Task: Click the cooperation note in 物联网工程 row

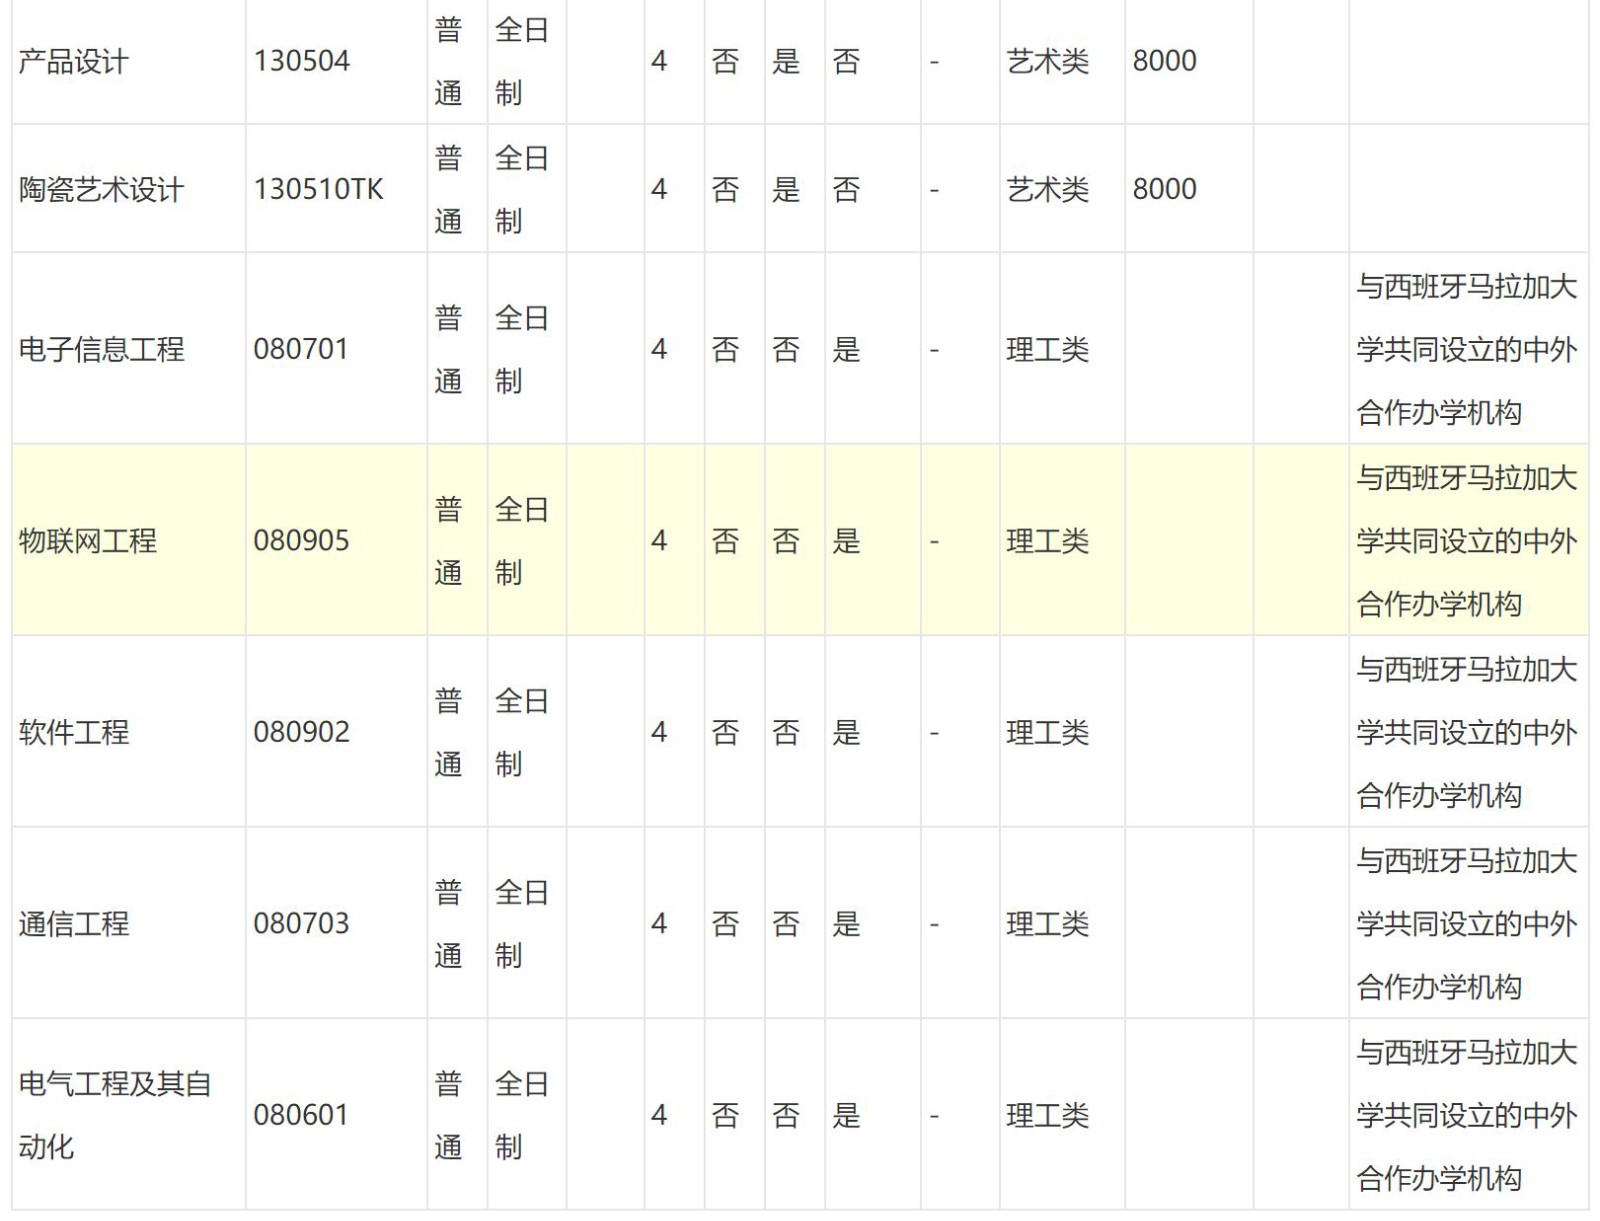Action: pos(1467,541)
